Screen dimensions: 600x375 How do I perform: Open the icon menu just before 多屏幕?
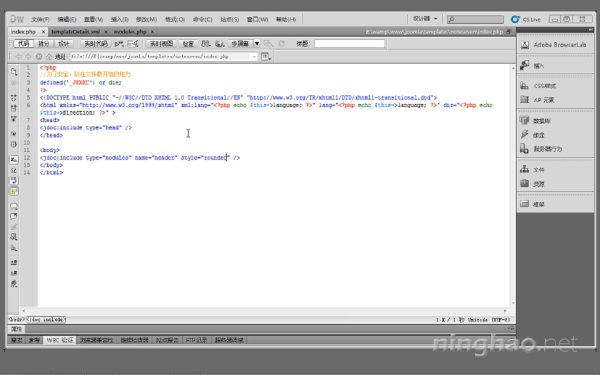point(220,44)
